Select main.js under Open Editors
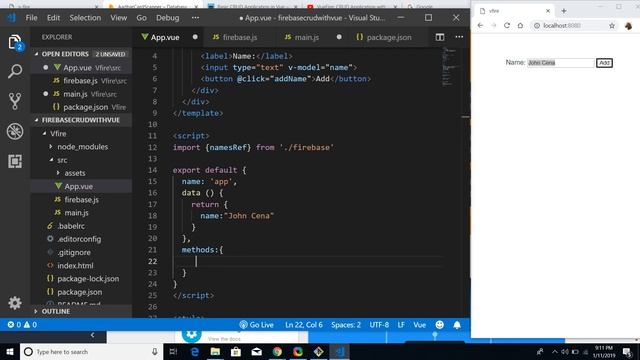This screenshot has height=360, width=640. (81, 94)
